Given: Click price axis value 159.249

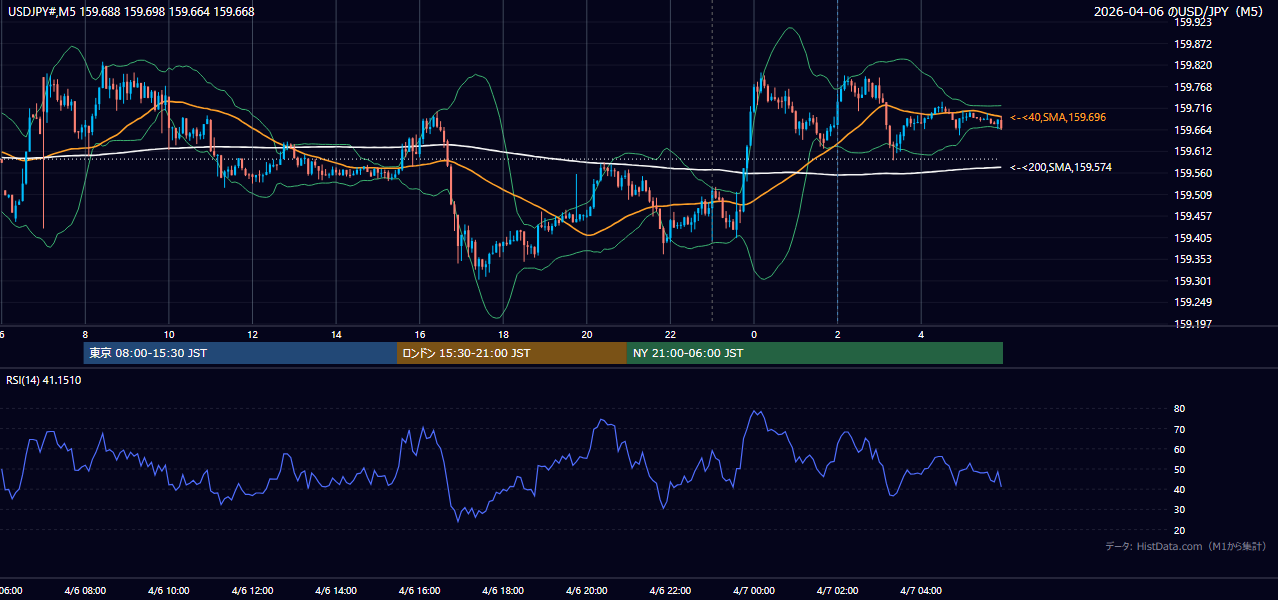Looking at the screenshot, I should tap(1195, 302).
